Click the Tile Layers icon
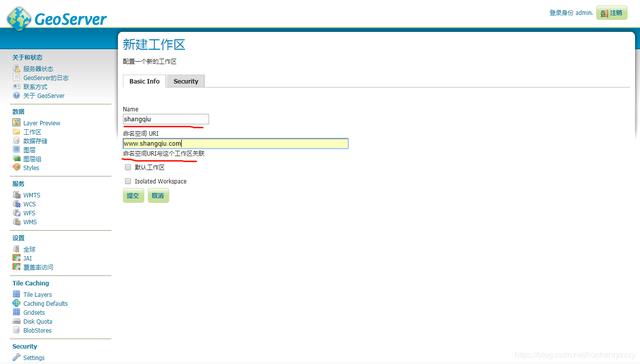The width and height of the screenshot is (640, 364). [16, 294]
